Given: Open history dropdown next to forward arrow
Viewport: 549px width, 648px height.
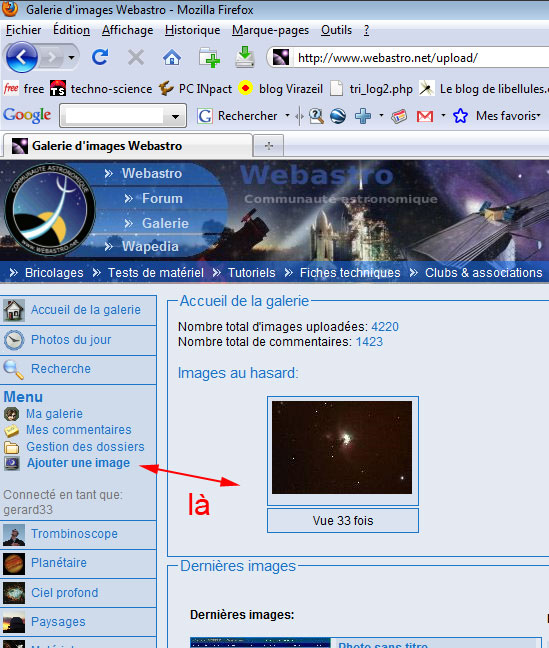Looking at the screenshot, I should pyautogui.click(x=72, y=57).
